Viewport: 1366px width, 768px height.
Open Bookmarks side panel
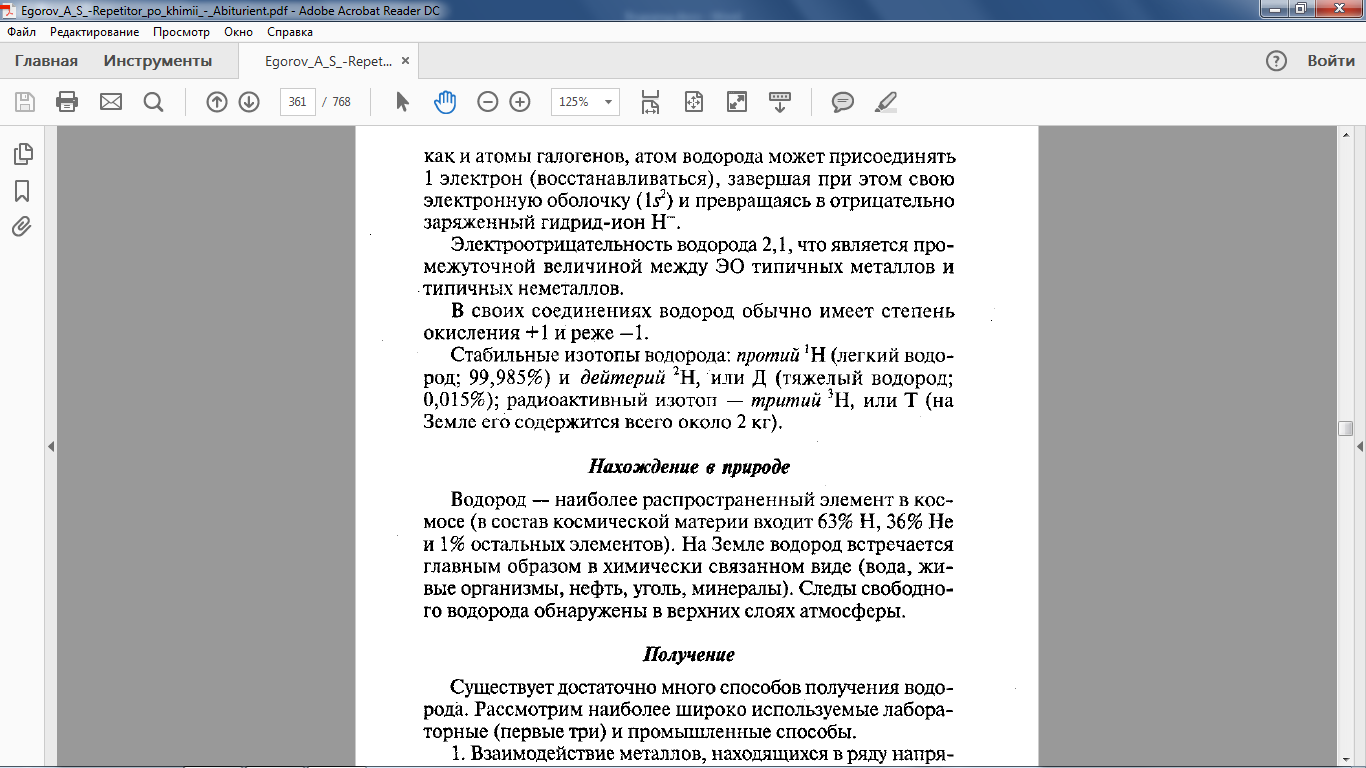[x=22, y=190]
